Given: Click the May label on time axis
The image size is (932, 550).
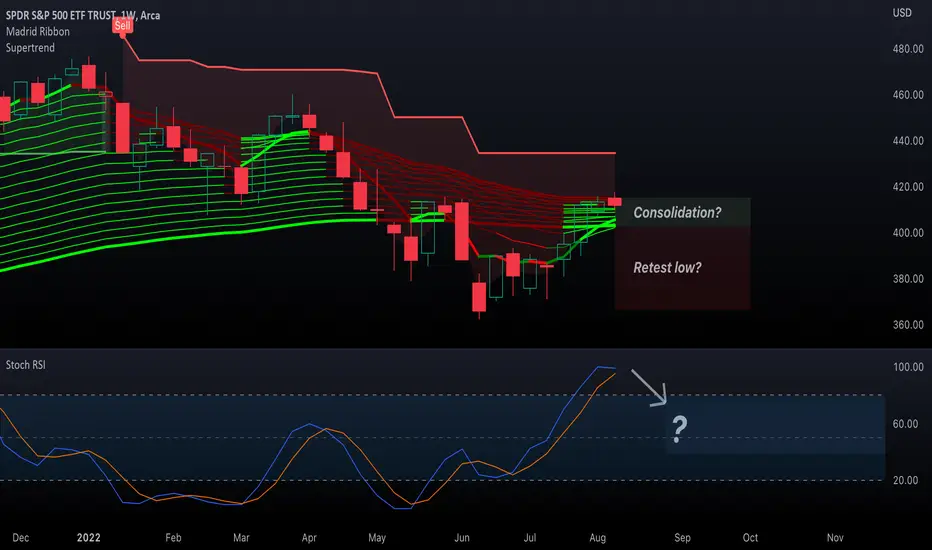Looking at the screenshot, I should 377,538.
